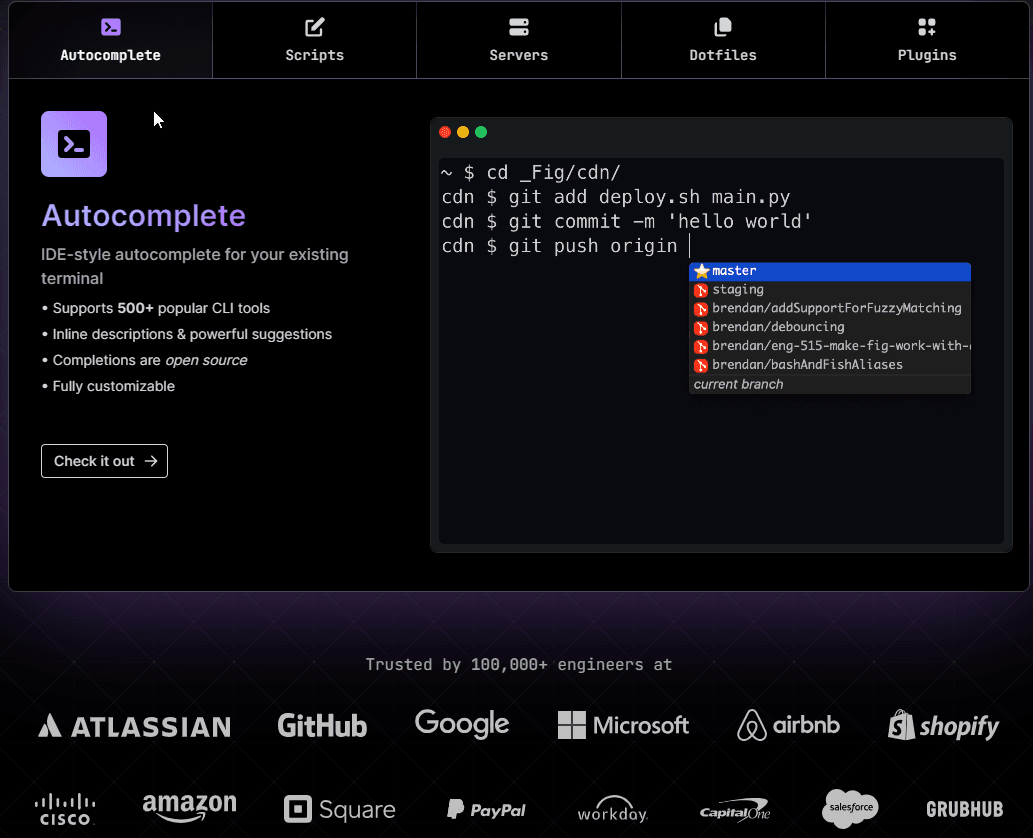Click the git branch icon beside staging
This screenshot has width=1033, height=838.
[x=701, y=290]
